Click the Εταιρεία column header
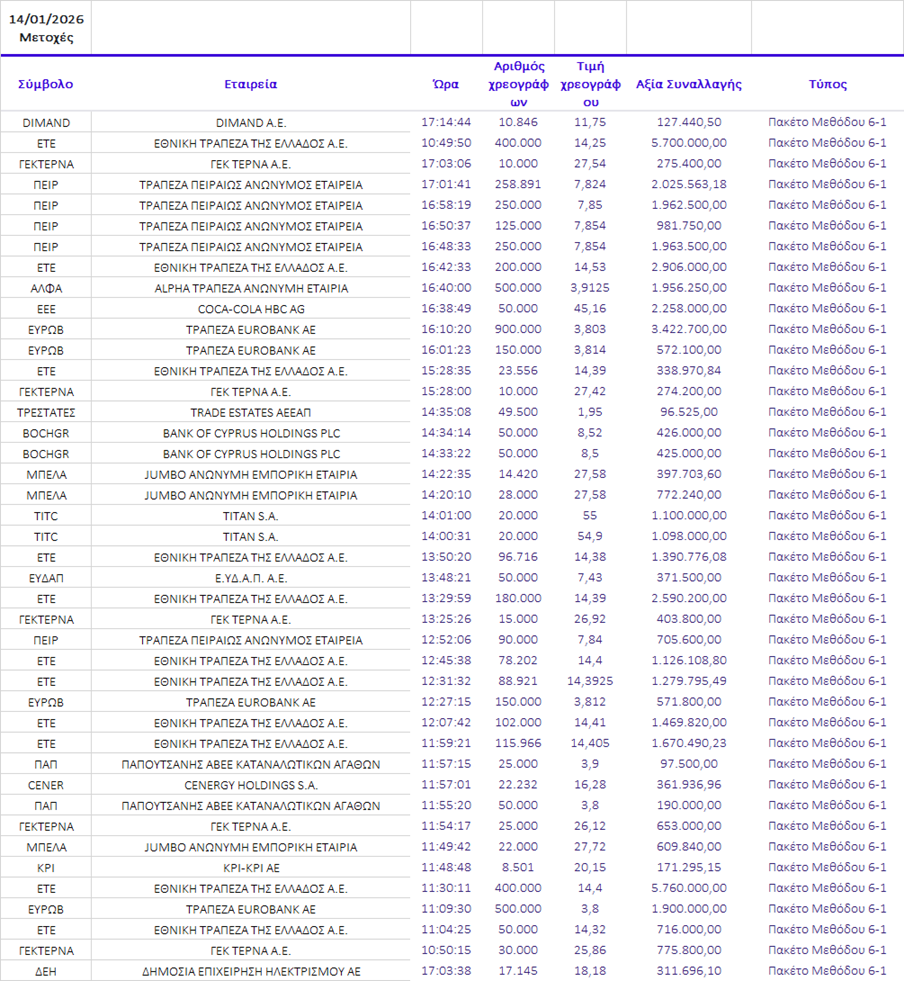Image resolution: width=904 pixels, height=981 pixels. (x=250, y=84)
